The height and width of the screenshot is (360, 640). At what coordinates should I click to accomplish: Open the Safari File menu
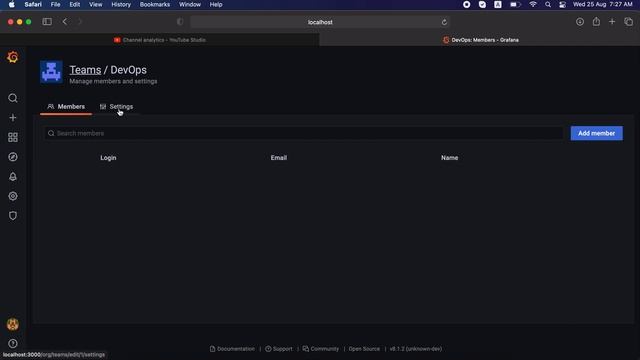(x=56, y=4)
